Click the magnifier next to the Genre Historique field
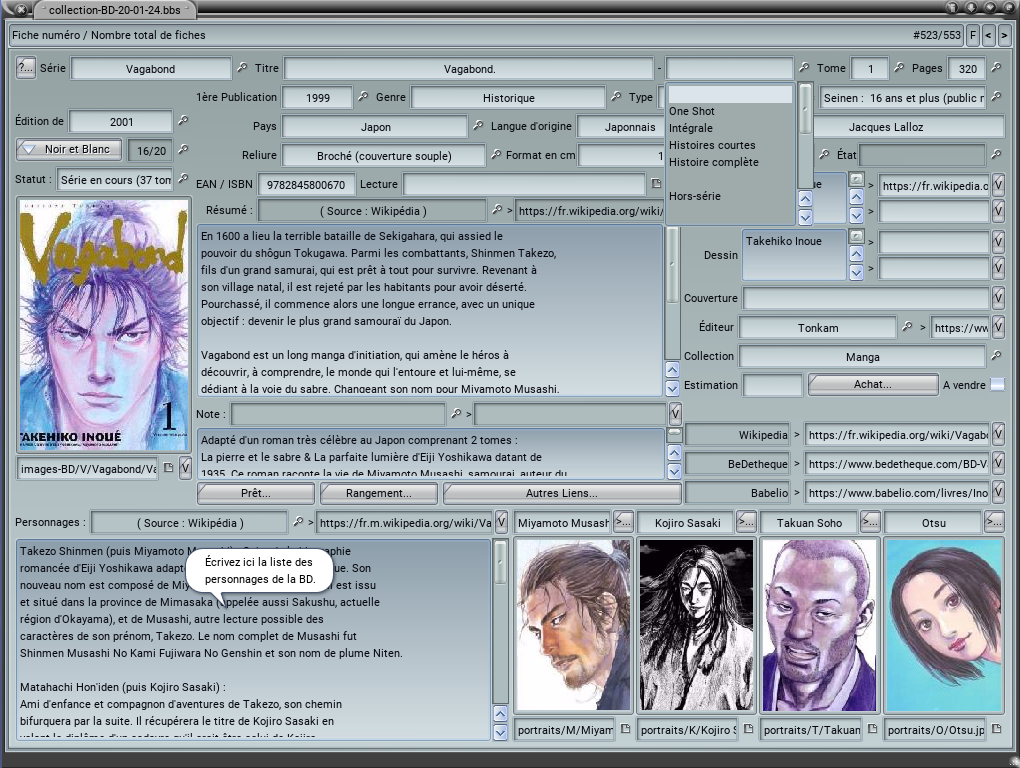Screen dimensions: 1020x768 tap(615, 97)
